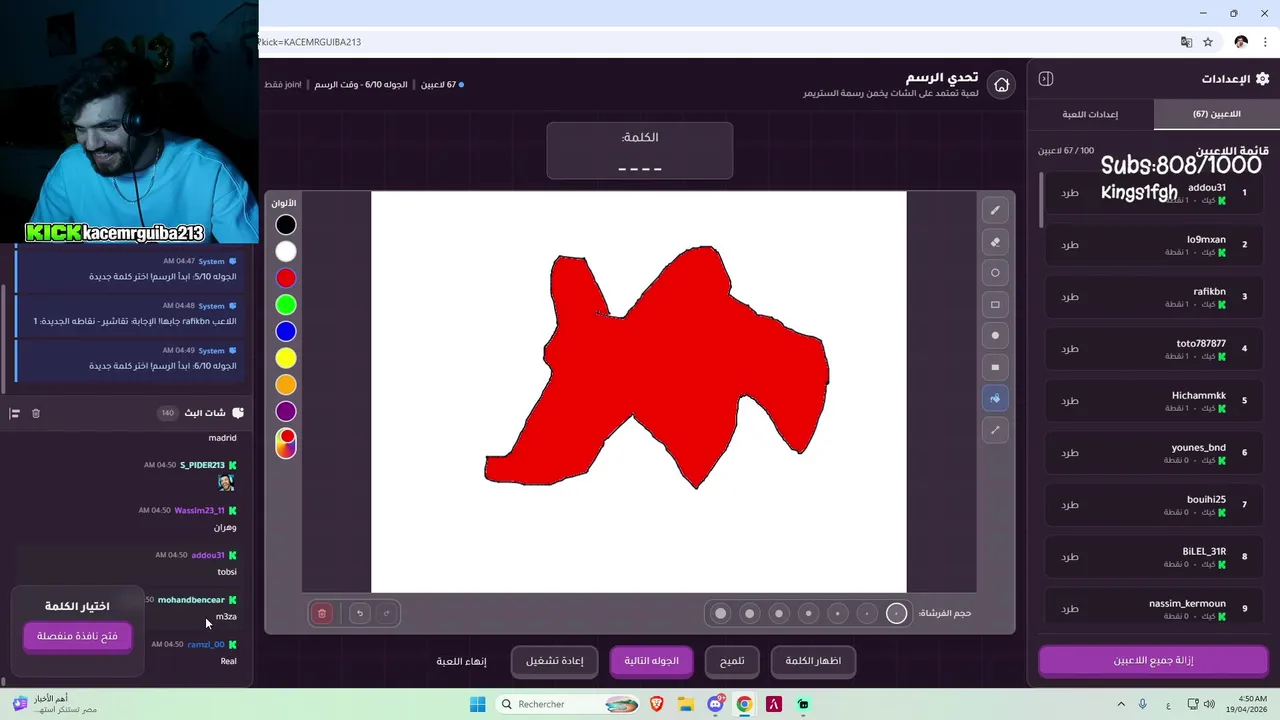This screenshot has height=720, width=1280.
Task: Start the next round button
Action: (652, 661)
